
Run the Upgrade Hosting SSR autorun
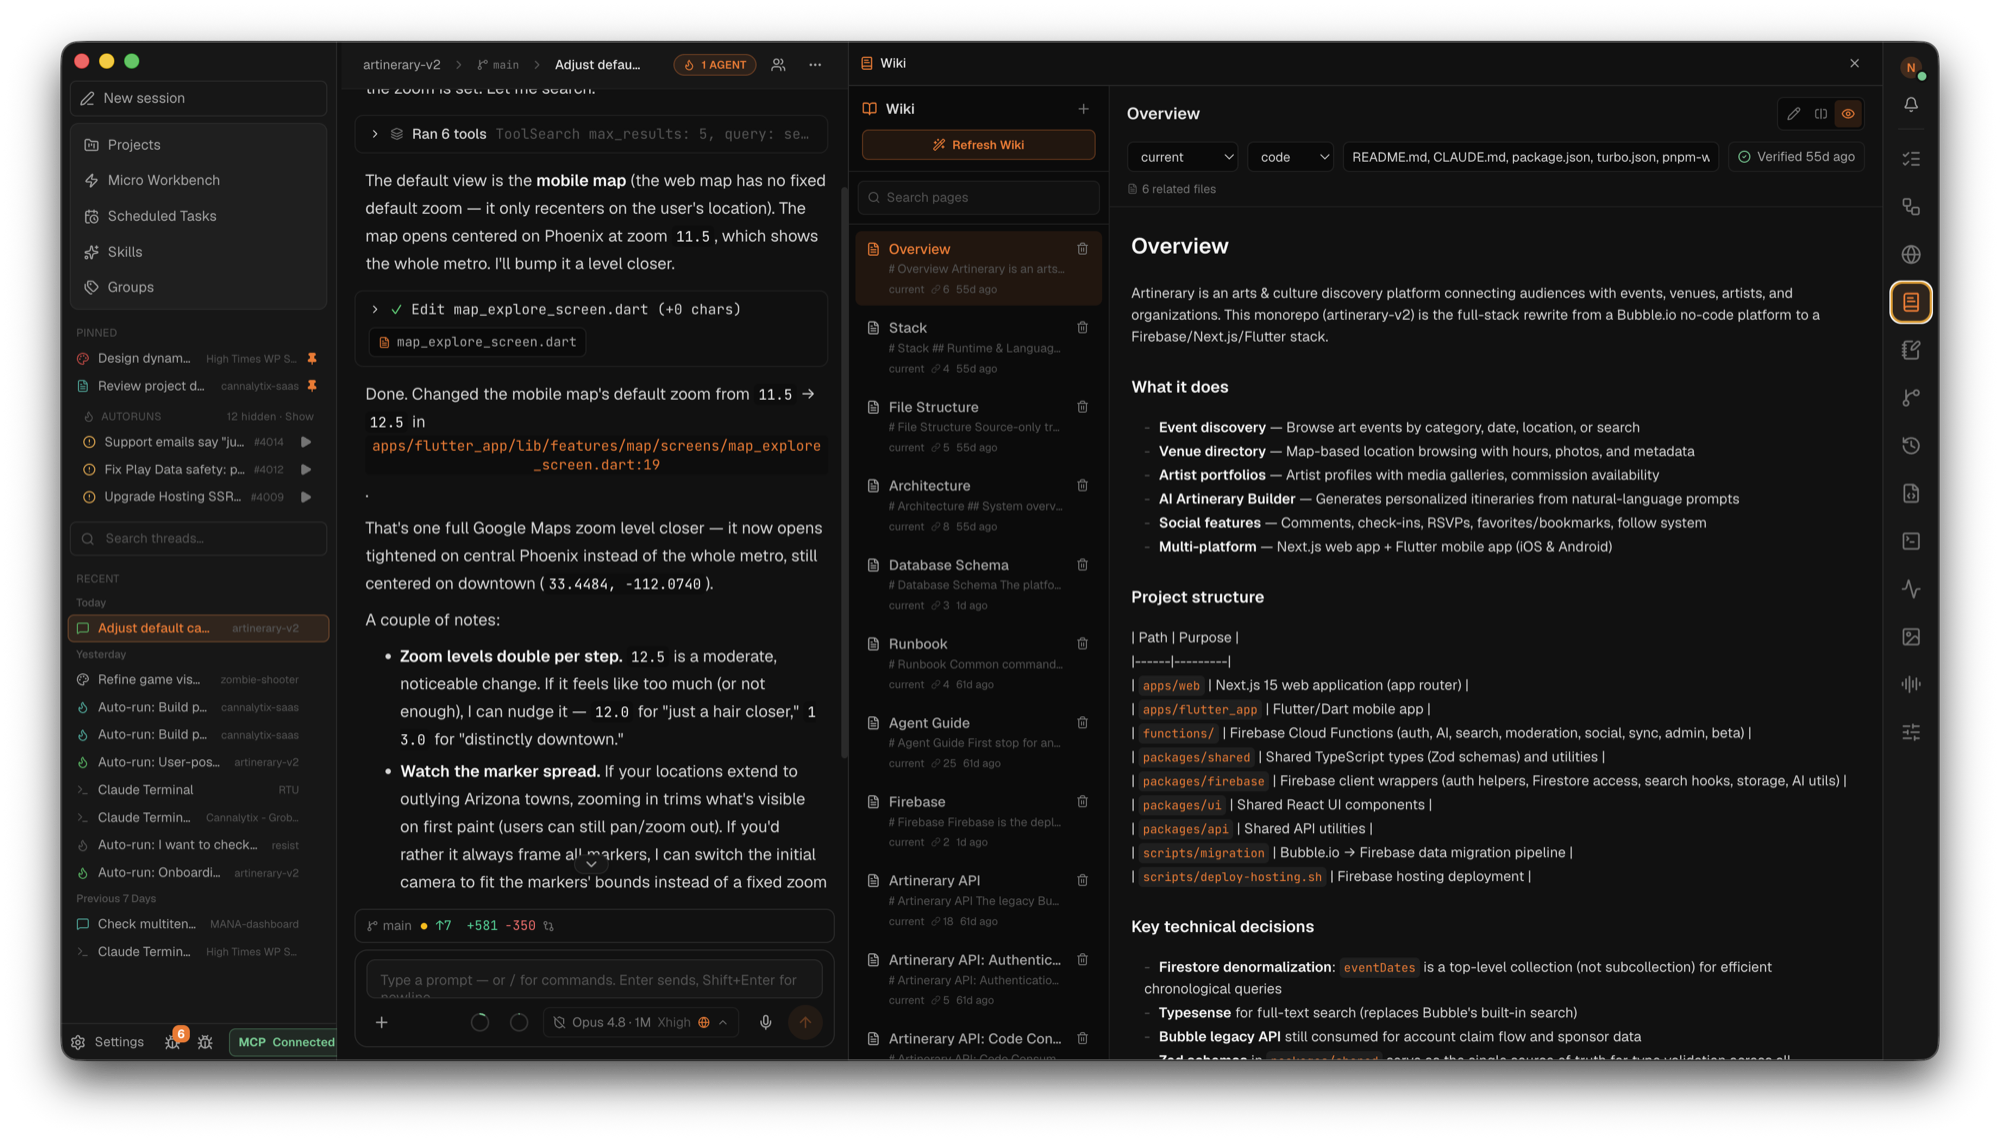pyautogui.click(x=306, y=497)
